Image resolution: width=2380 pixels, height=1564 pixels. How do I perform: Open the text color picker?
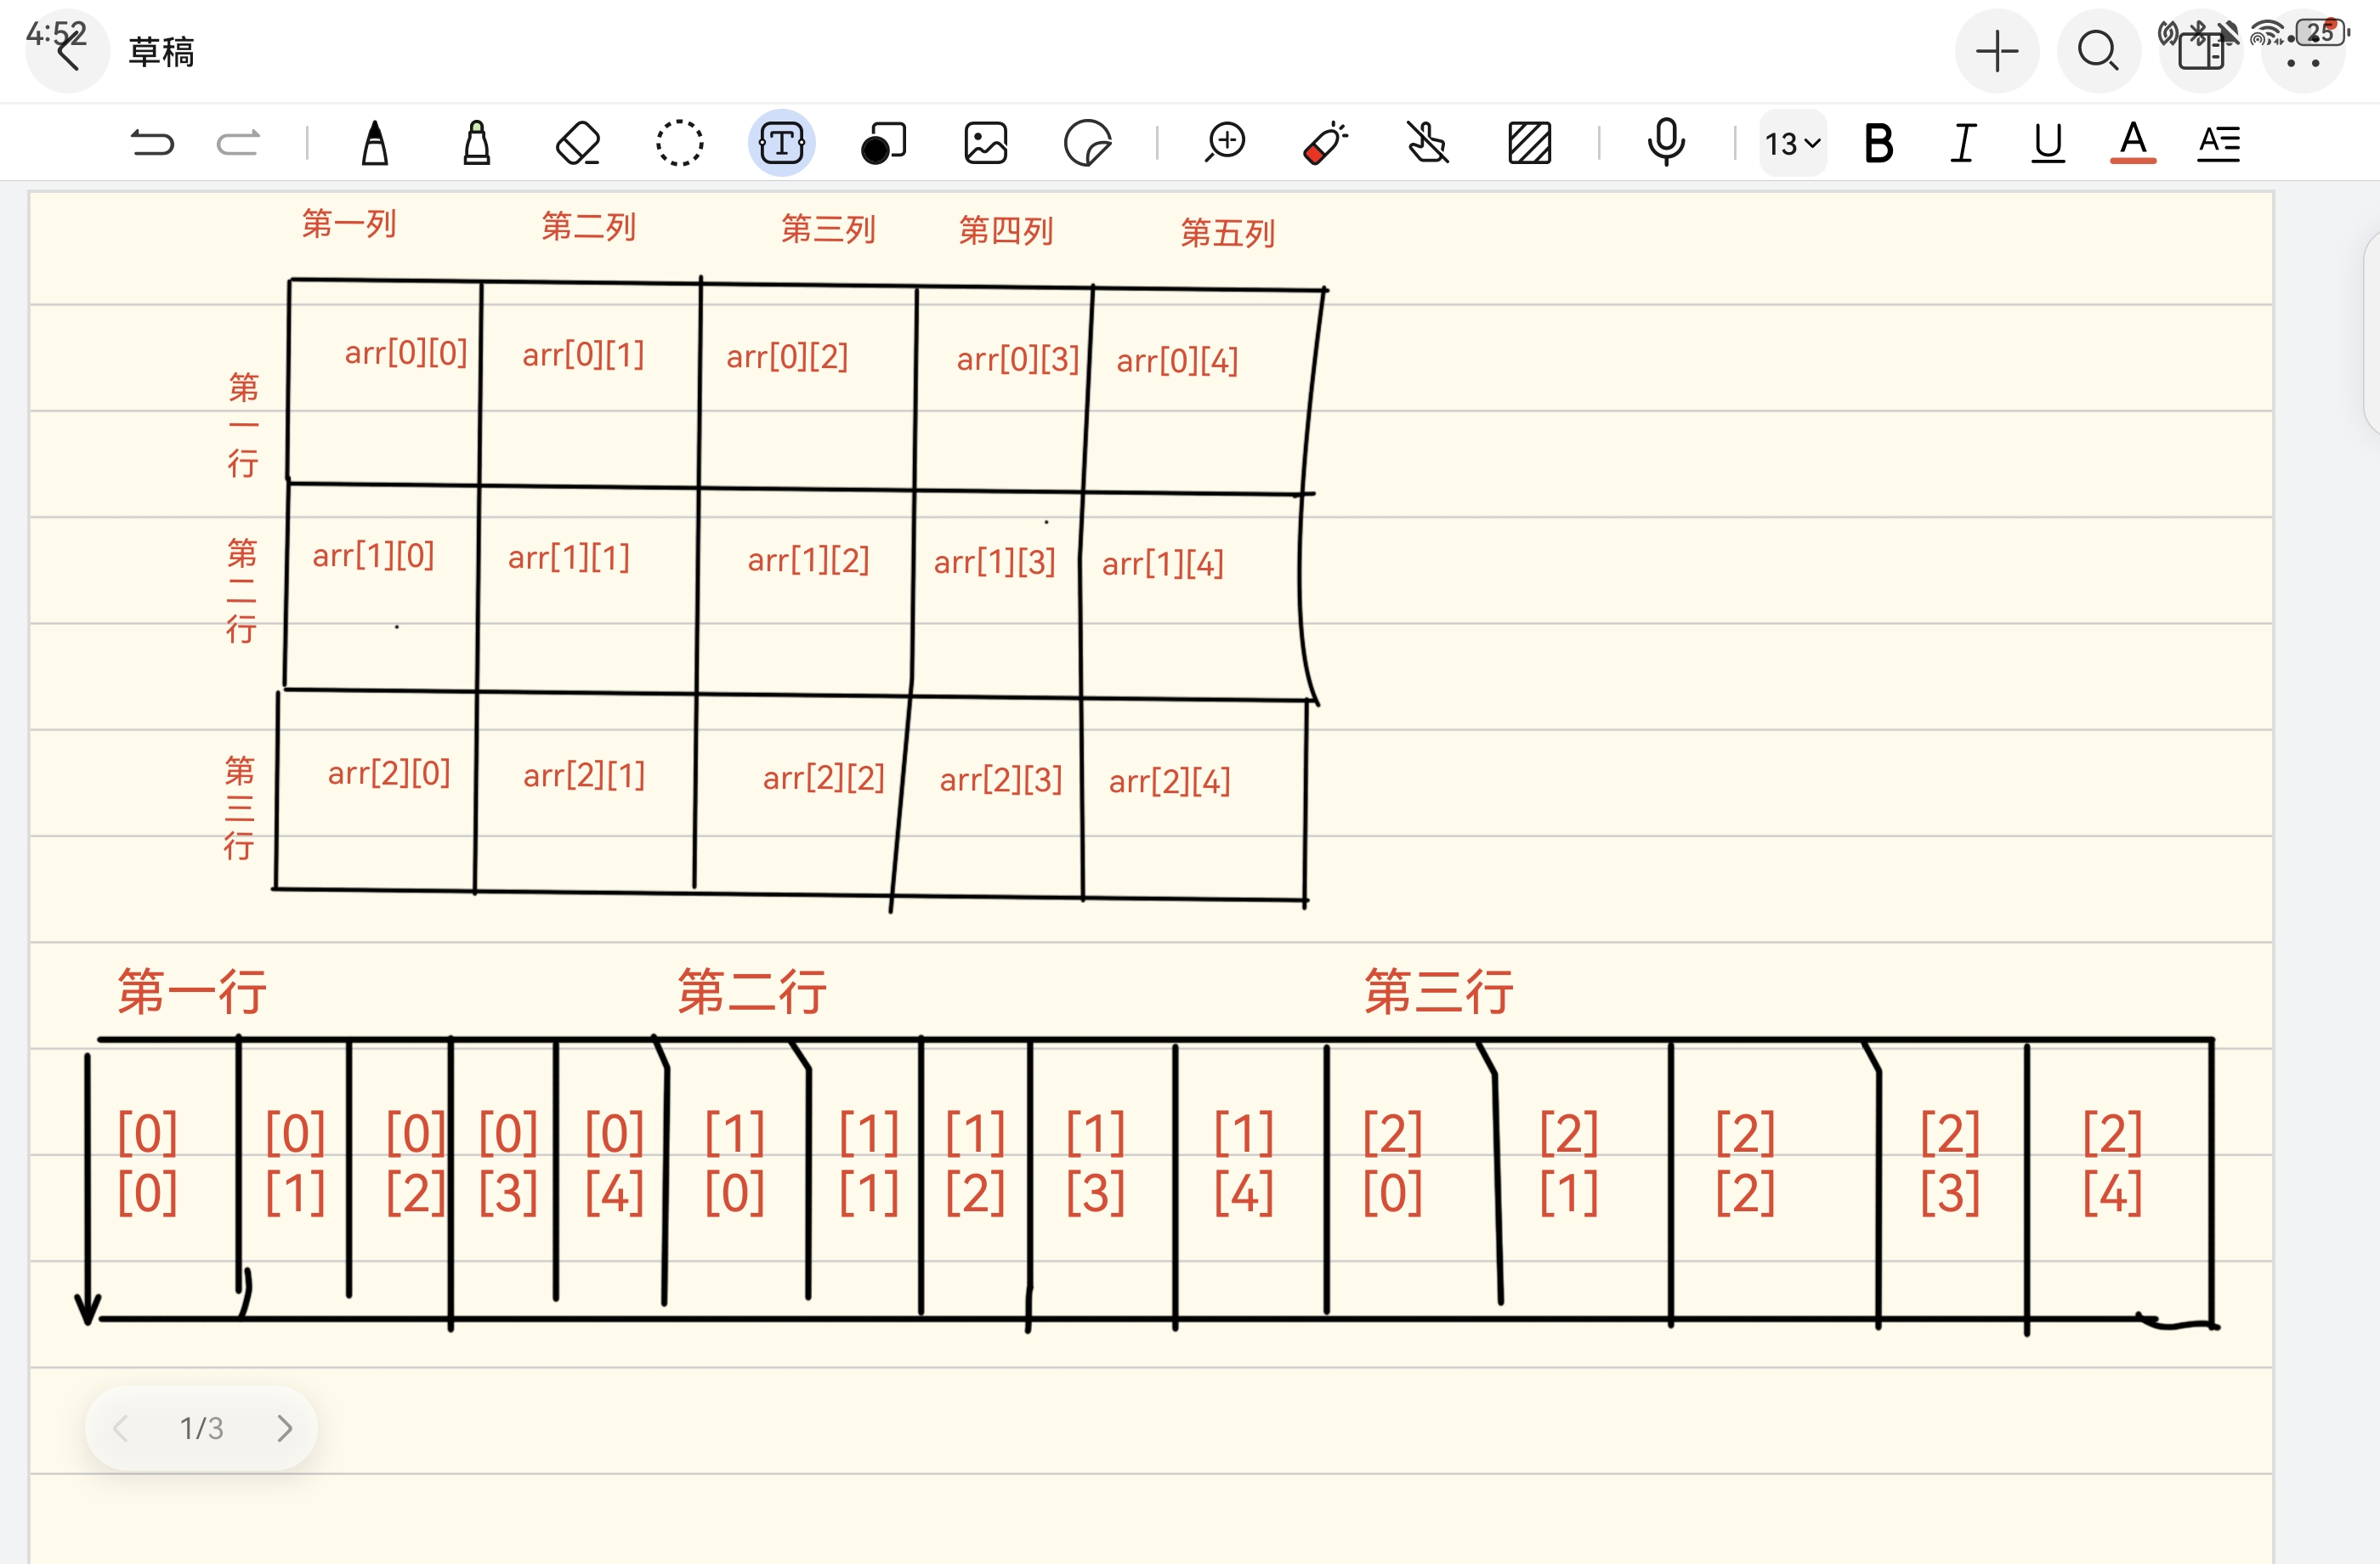coord(2133,143)
